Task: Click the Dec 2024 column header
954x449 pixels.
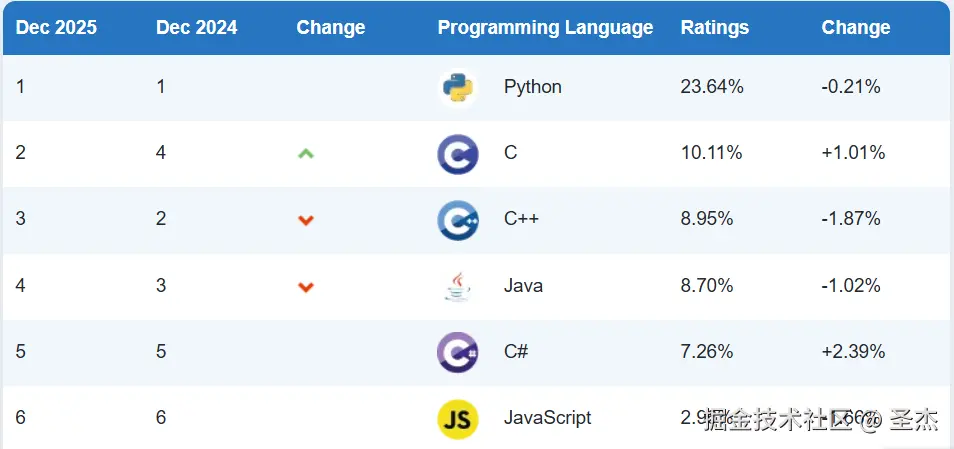Action: [196, 28]
